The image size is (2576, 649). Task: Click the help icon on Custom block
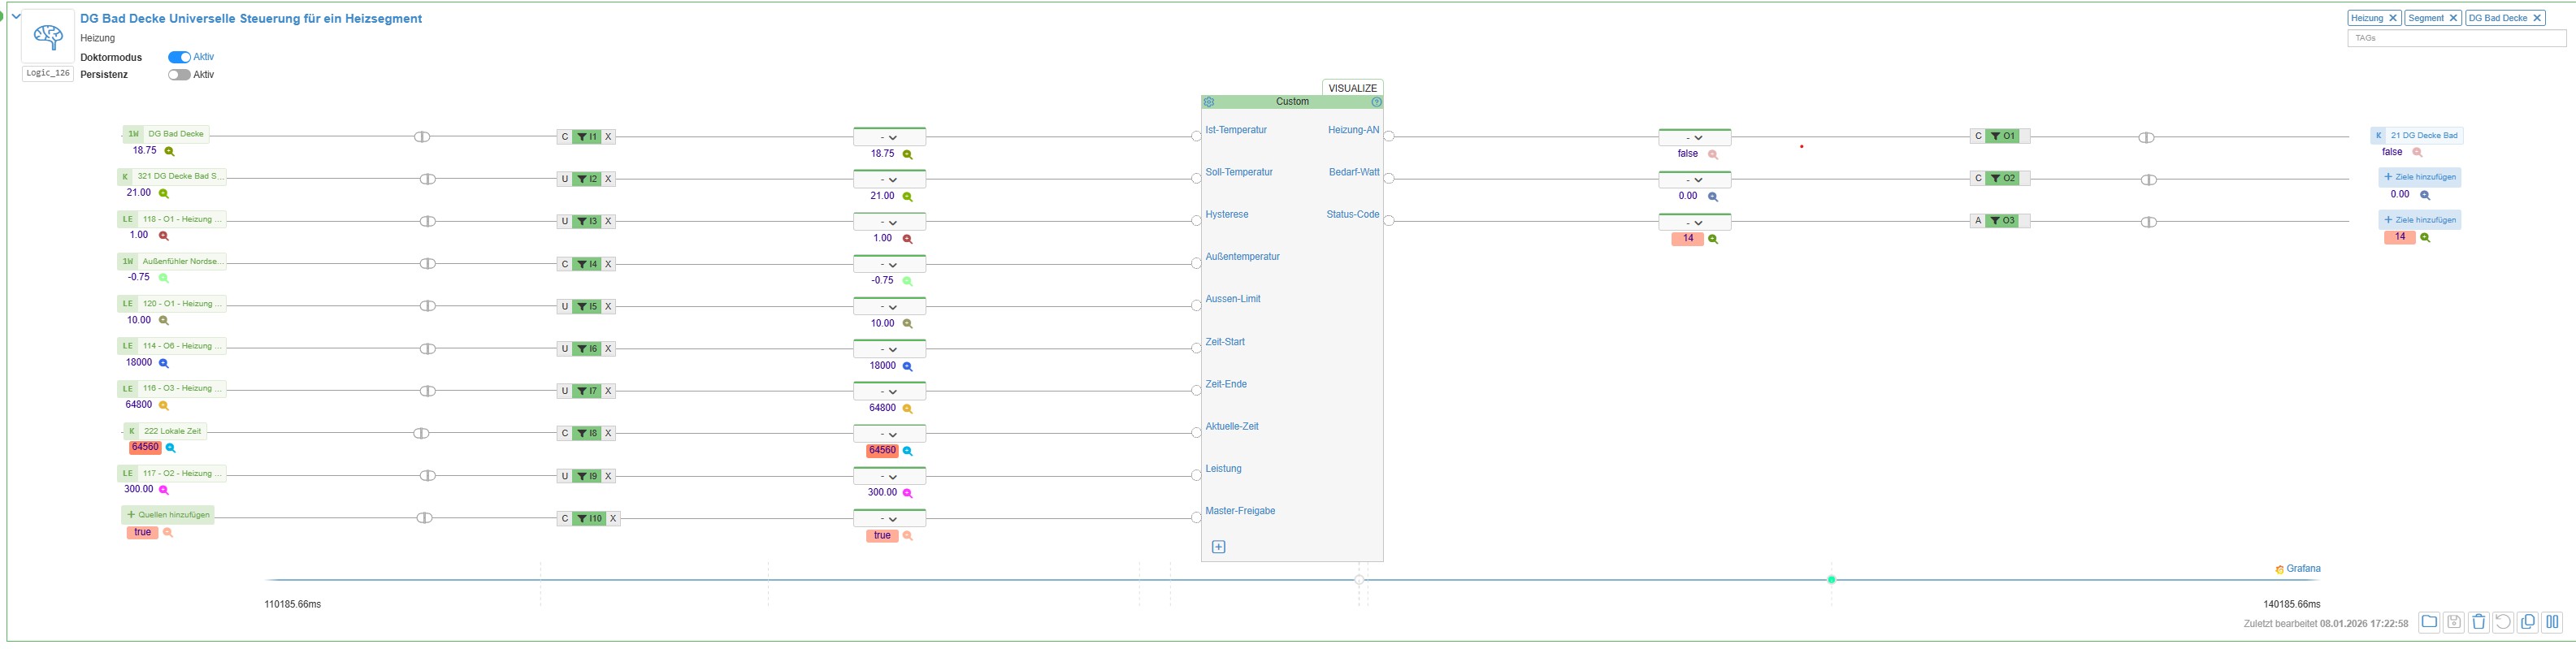[1376, 102]
